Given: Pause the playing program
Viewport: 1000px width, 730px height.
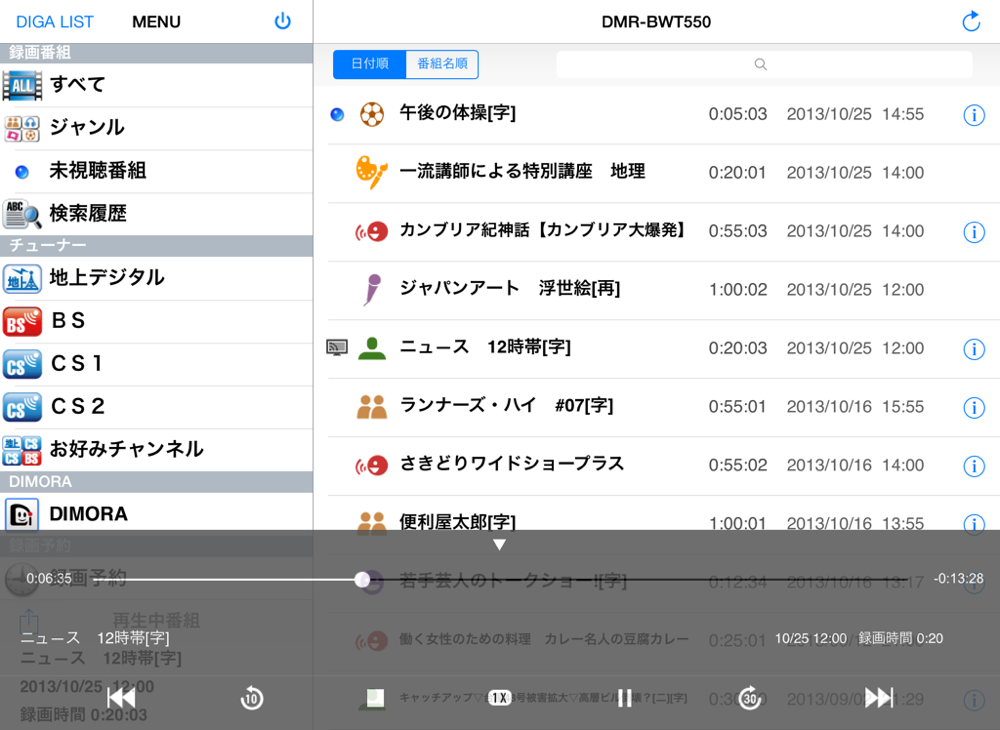Looking at the screenshot, I should (x=624, y=697).
